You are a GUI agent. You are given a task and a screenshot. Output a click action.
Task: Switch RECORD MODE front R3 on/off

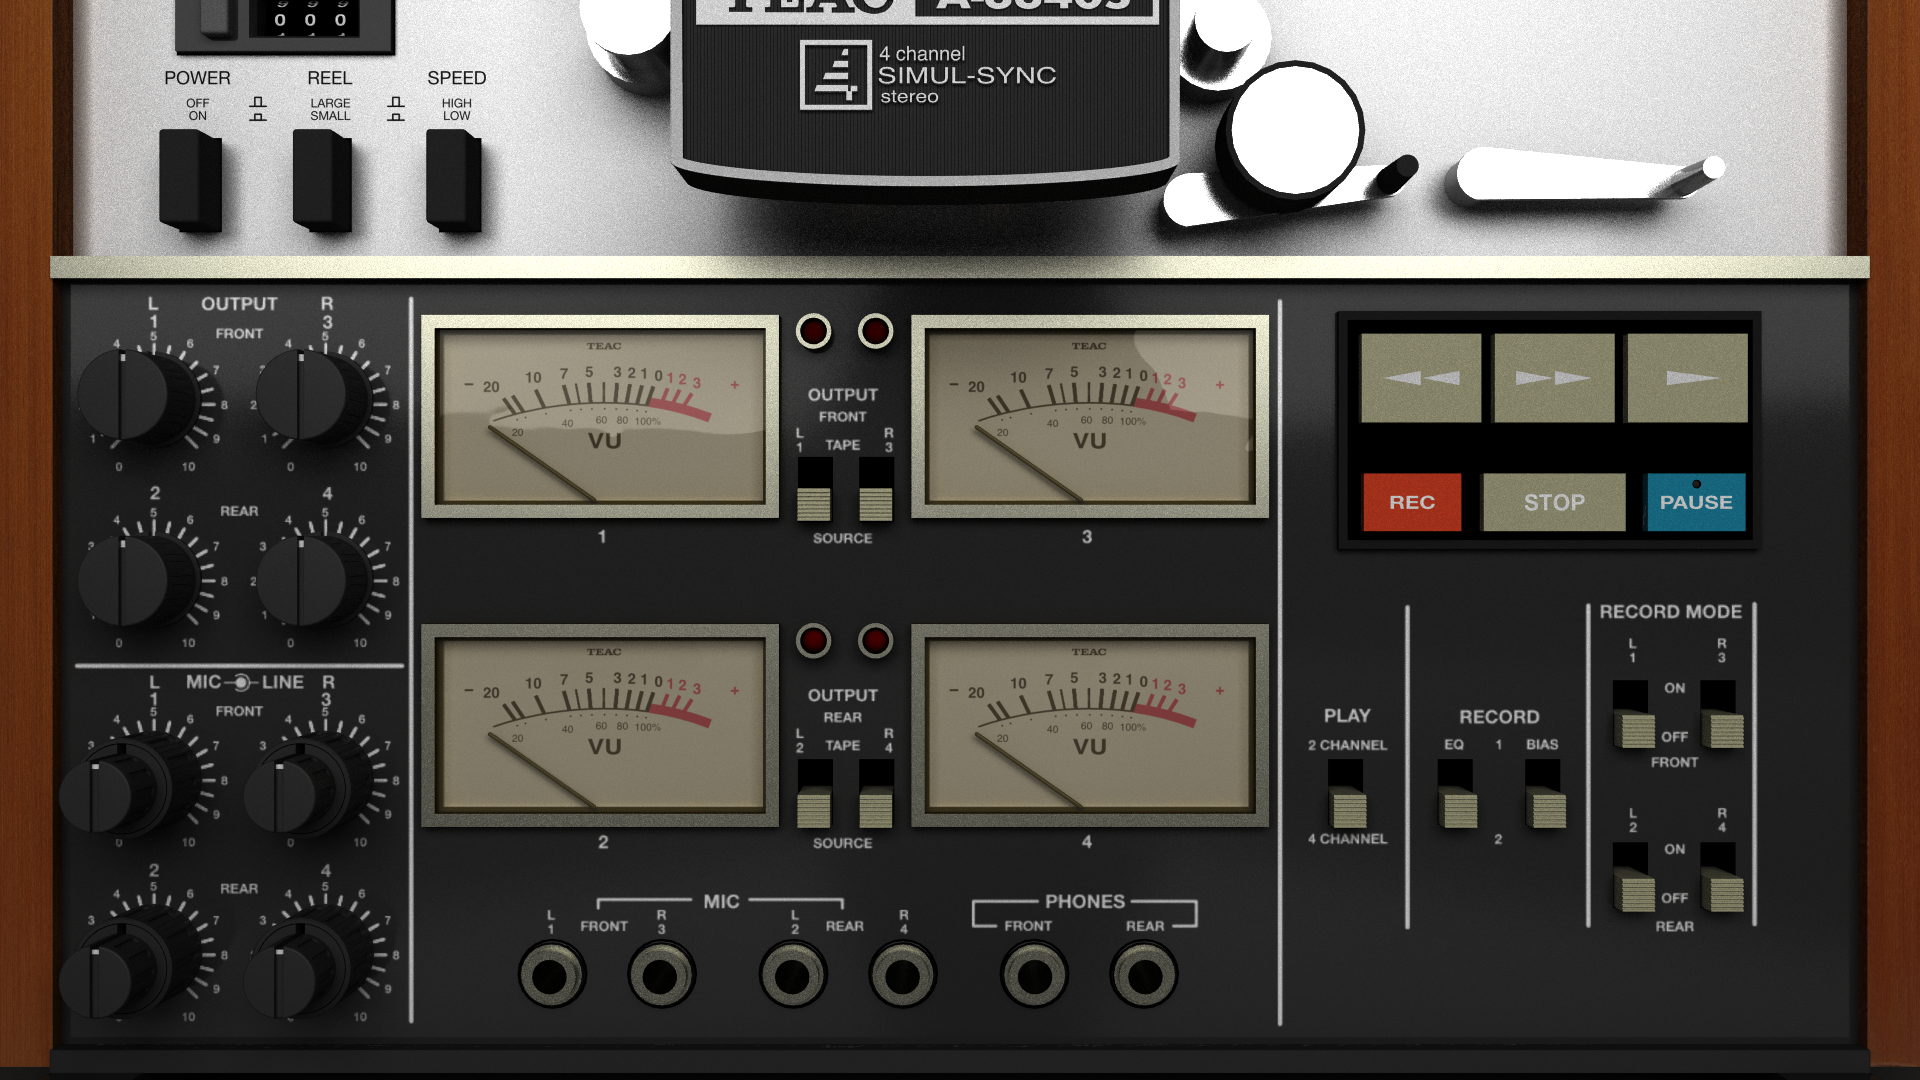tap(1722, 714)
